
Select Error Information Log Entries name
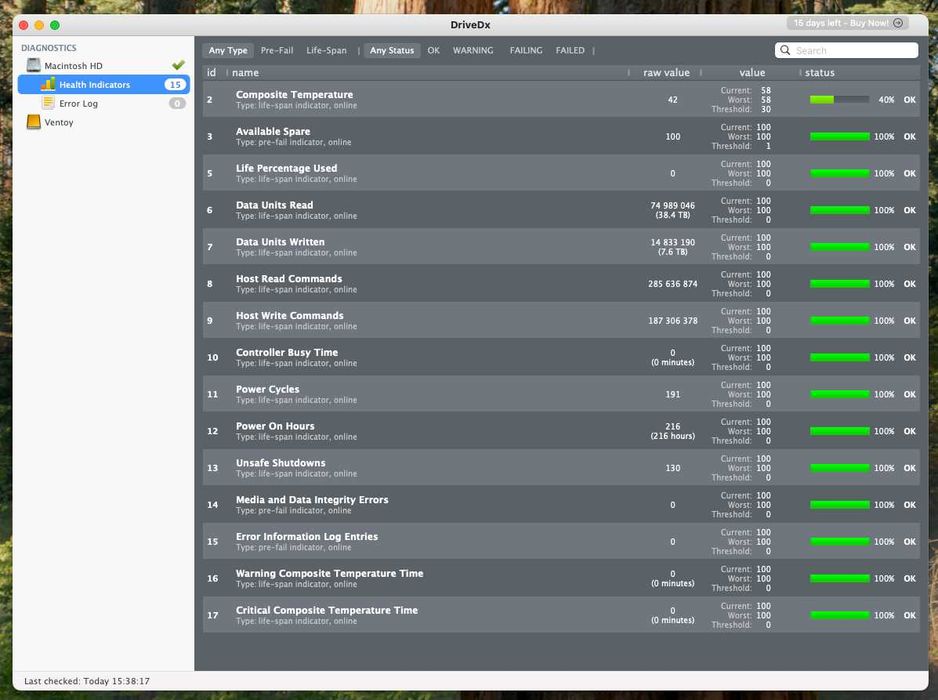307,536
